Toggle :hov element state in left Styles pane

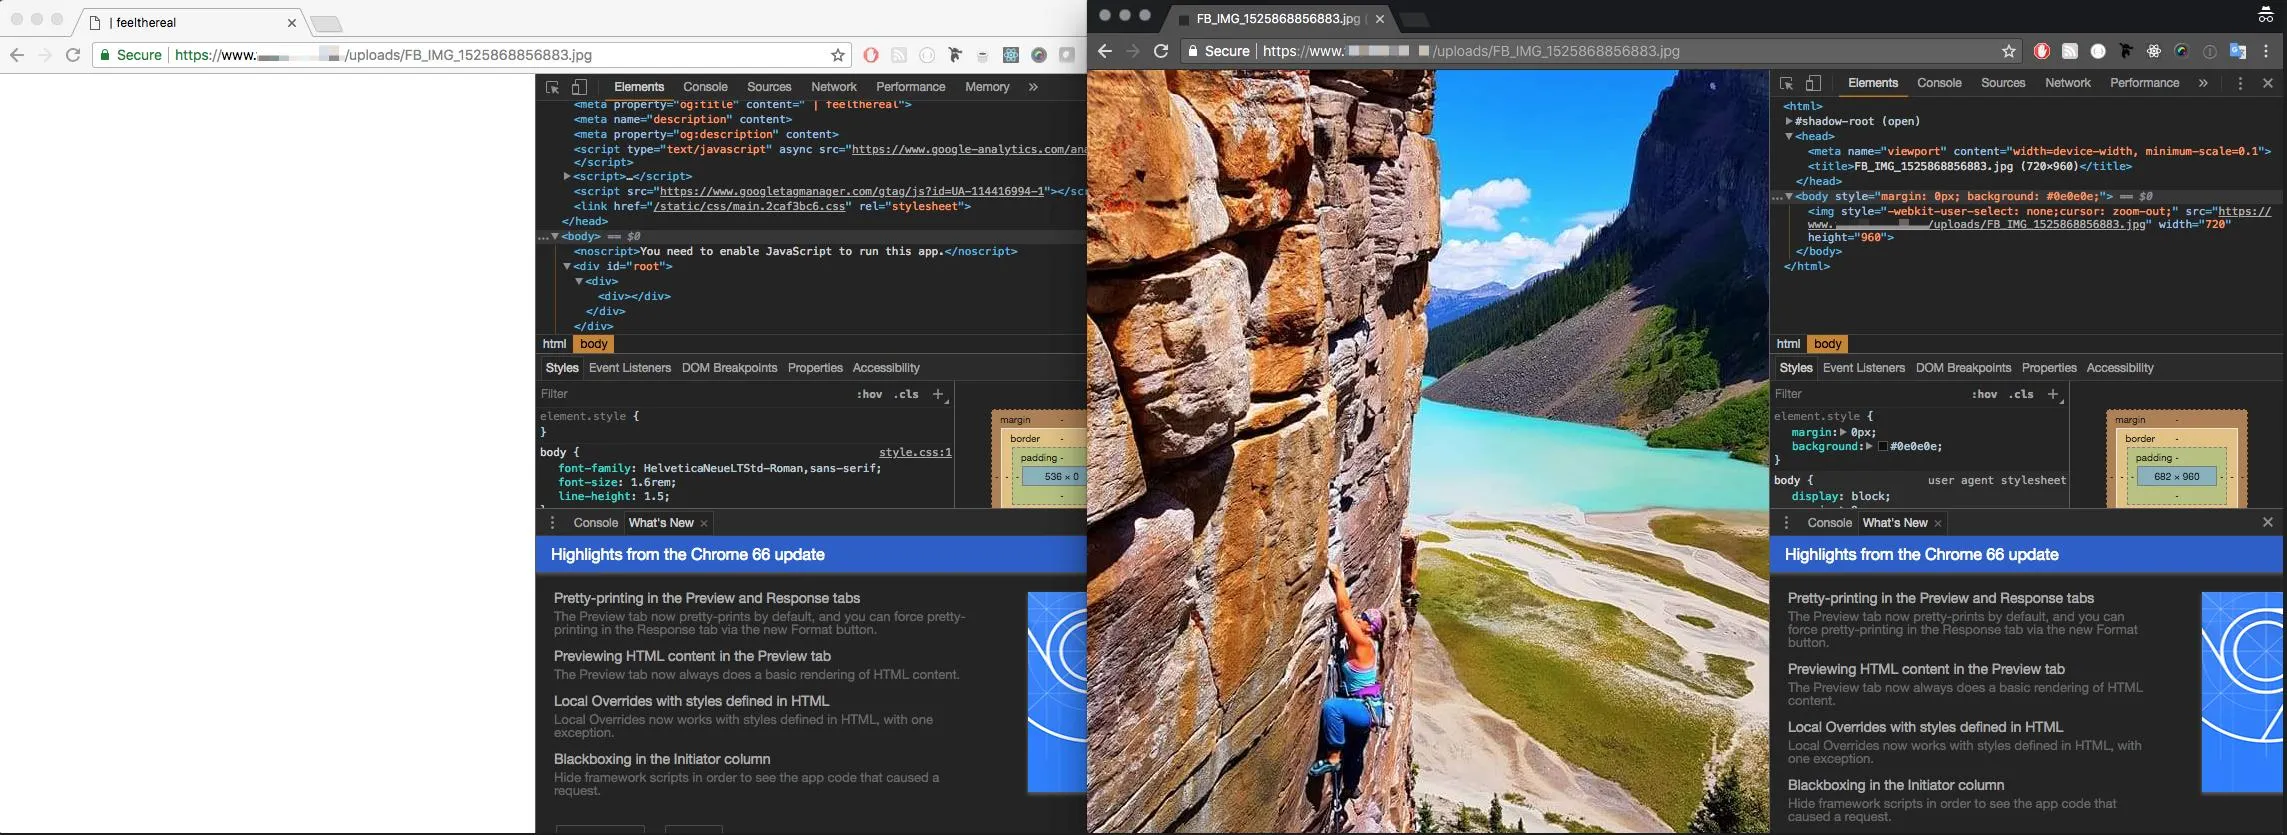869,394
